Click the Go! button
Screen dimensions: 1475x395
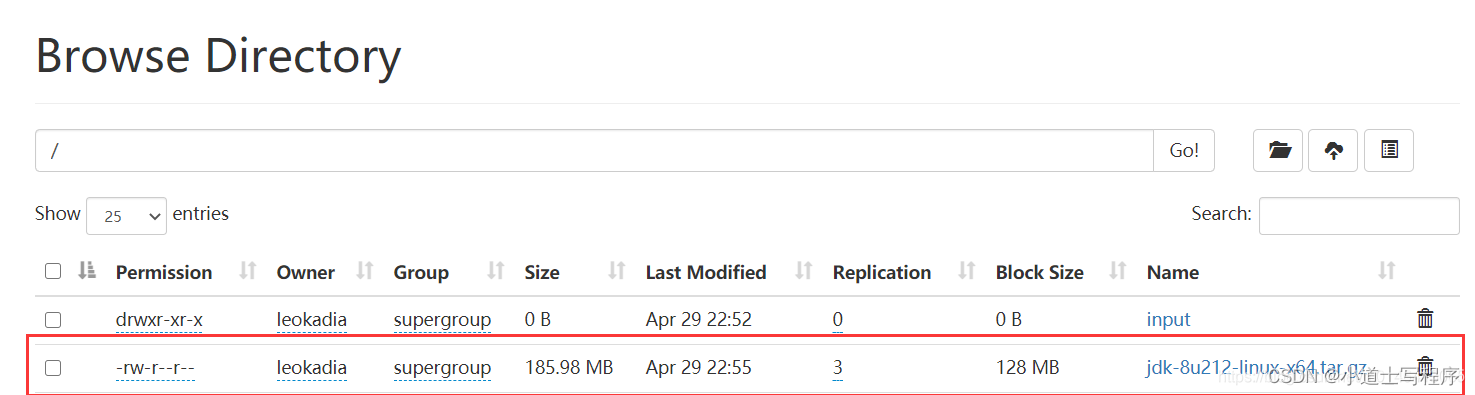(x=1184, y=150)
